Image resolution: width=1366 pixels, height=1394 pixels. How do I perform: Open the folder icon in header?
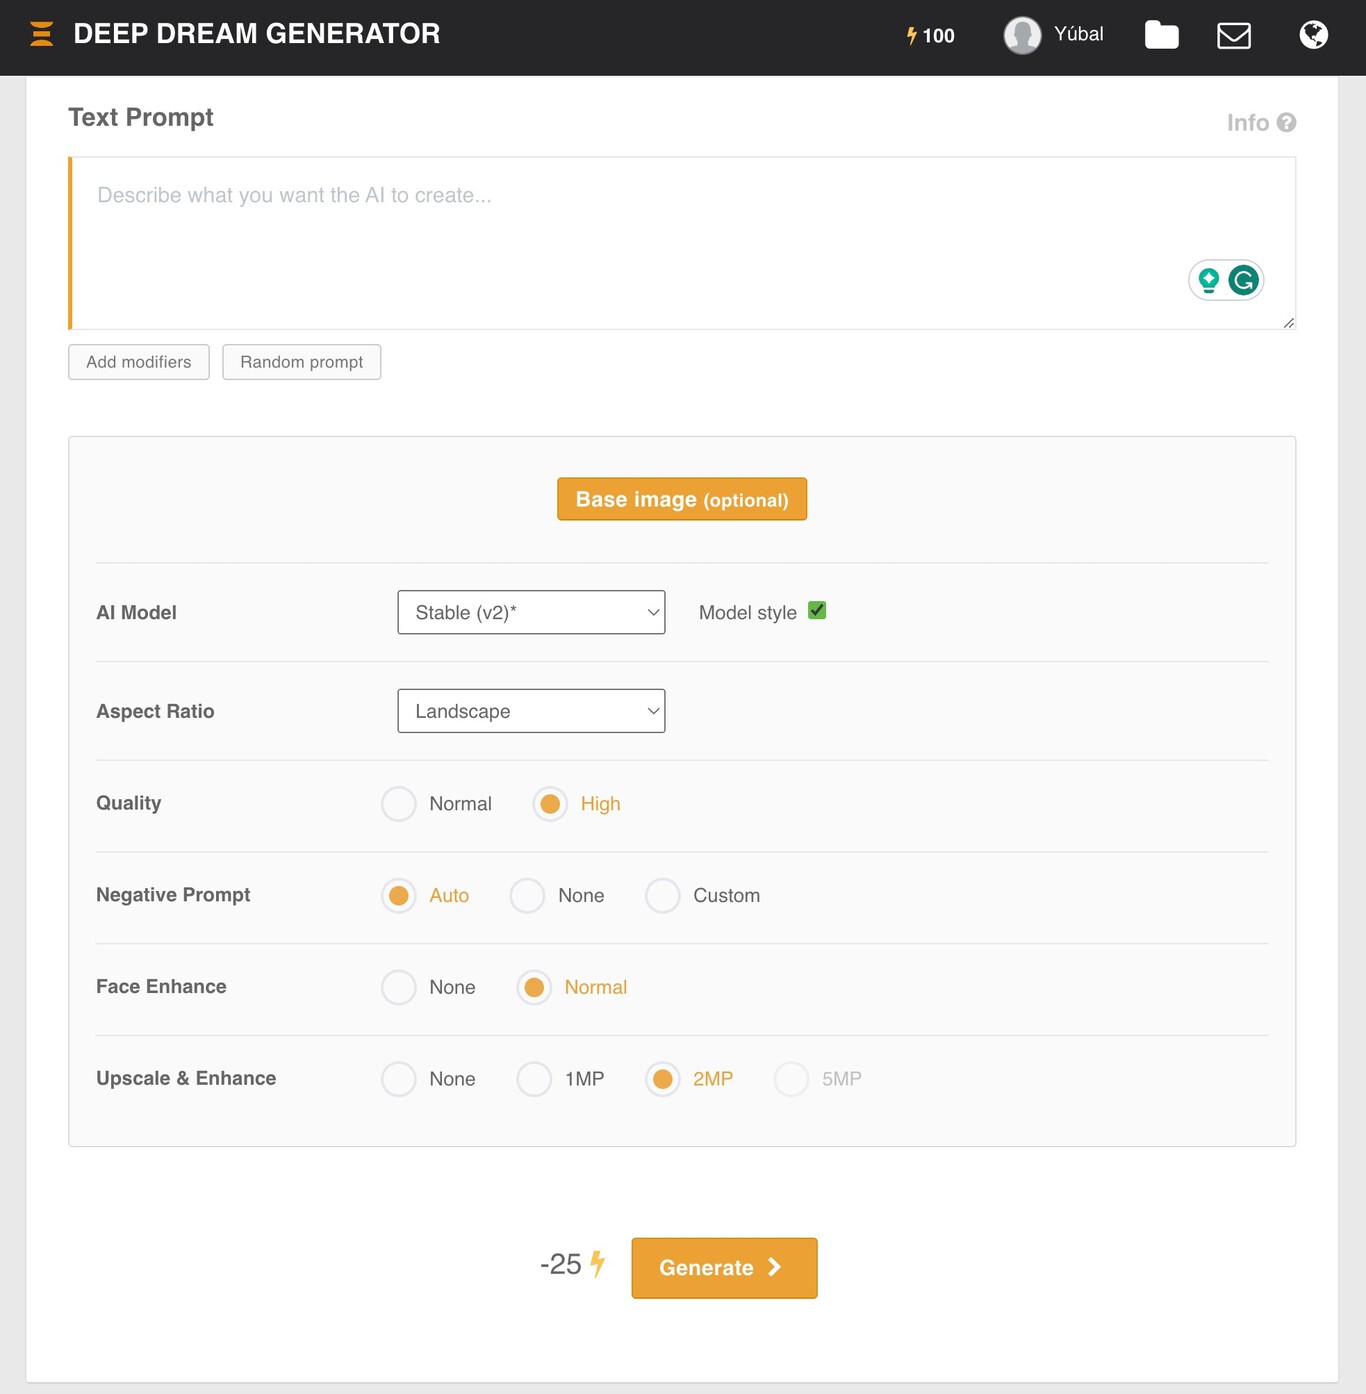(1161, 35)
